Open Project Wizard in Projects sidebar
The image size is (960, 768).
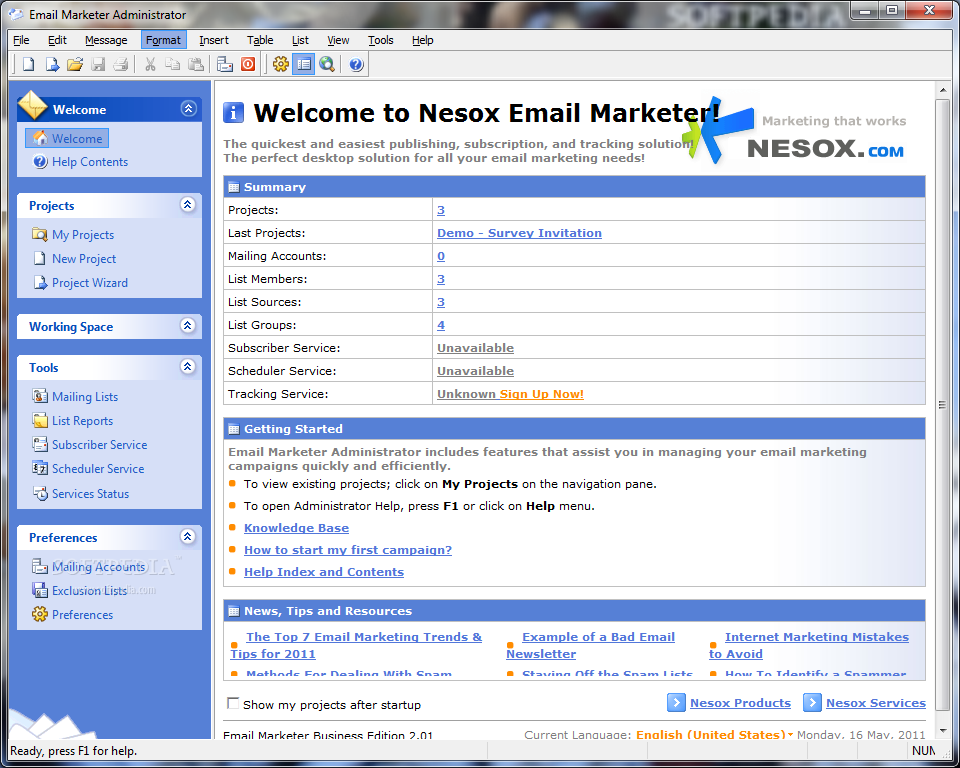[x=89, y=282]
